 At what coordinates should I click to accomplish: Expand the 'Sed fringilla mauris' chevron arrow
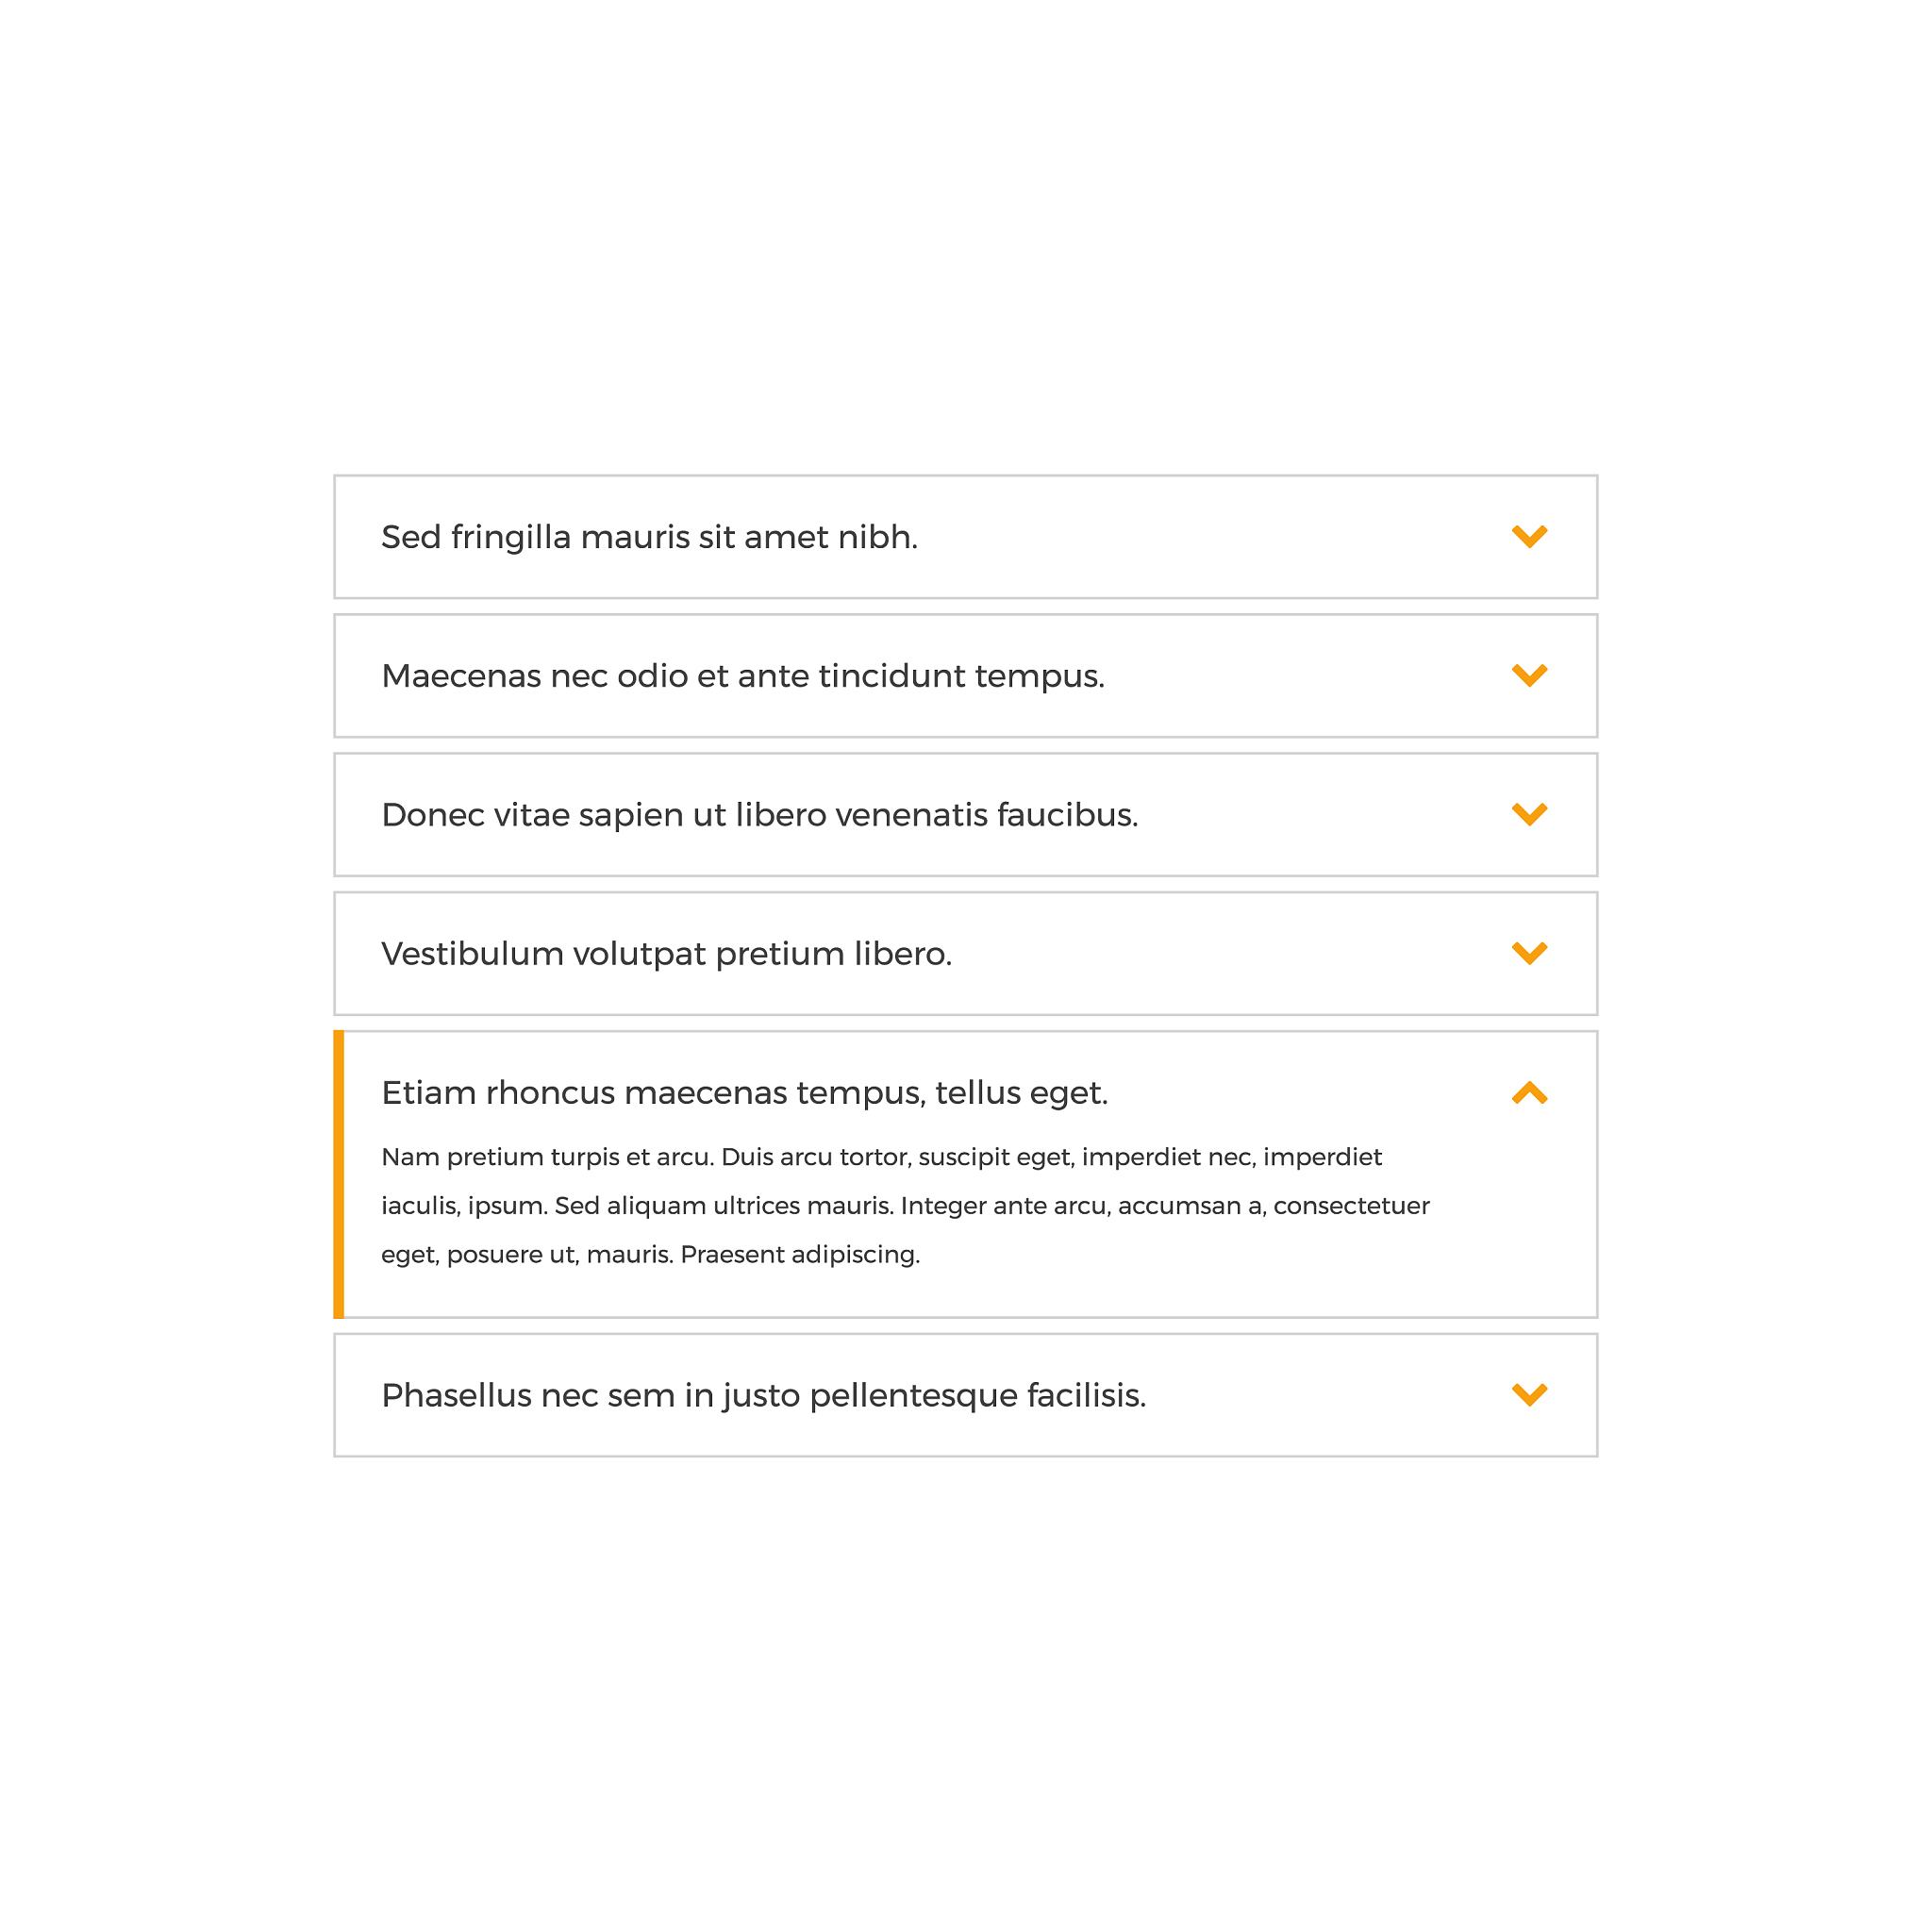tap(1529, 537)
